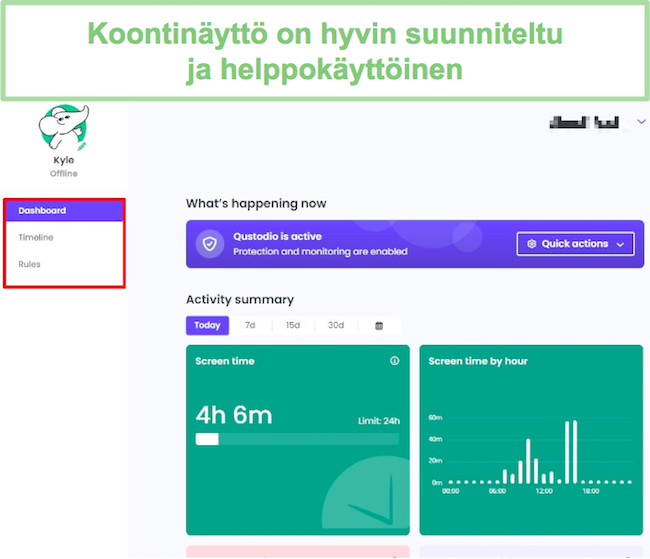Switch activity summary to 15d
The height and width of the screenshot is (559, 650).
click(x=293, y=326)
